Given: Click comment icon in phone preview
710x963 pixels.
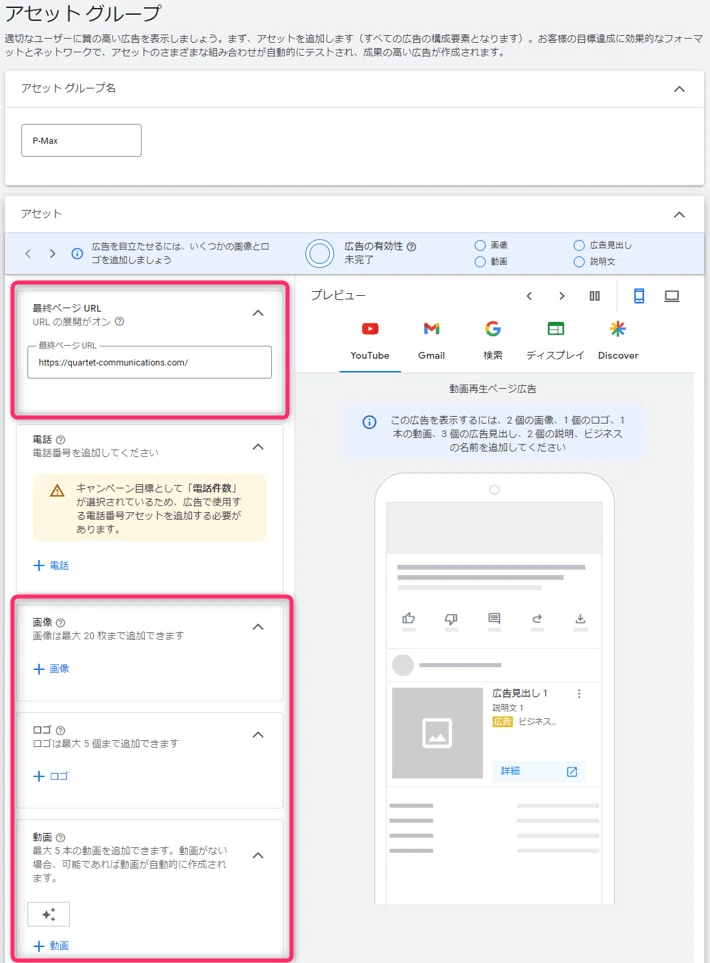Looking at the screenshot, I should pyautogui.click(x=494, y=618).
